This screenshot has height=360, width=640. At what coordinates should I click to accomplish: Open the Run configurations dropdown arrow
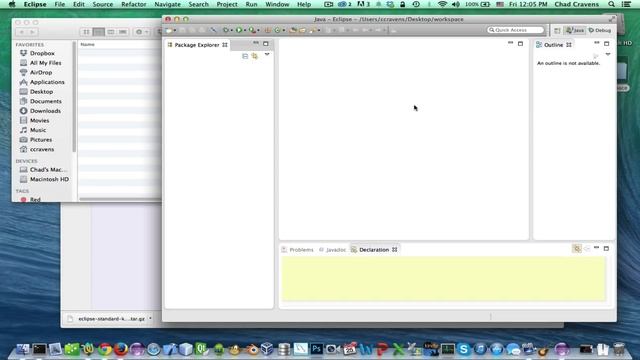pos(245,30)
